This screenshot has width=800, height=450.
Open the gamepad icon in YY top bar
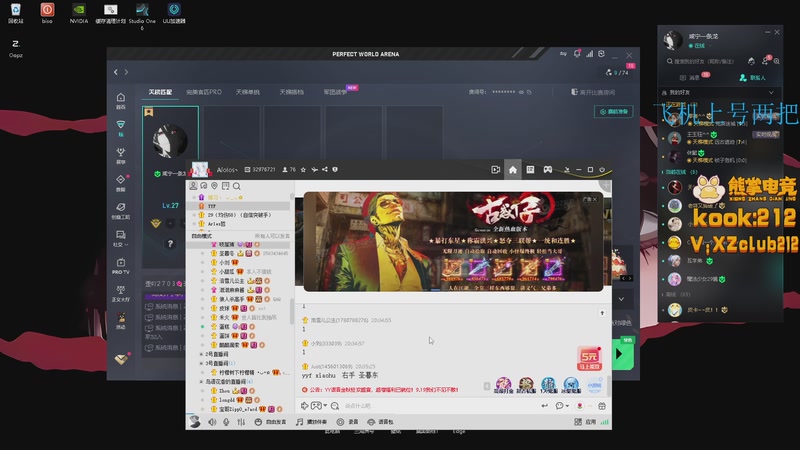coord(547,170)
